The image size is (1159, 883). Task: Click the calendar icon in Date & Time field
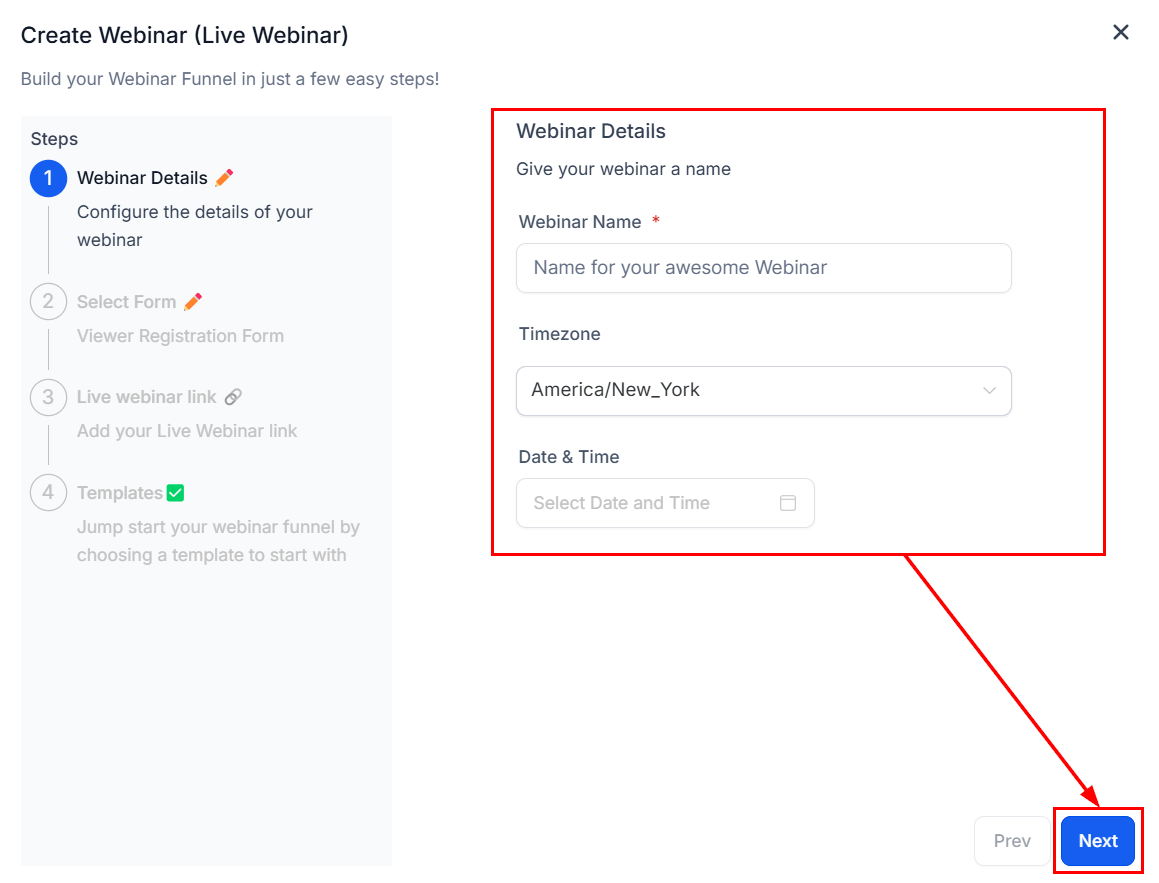(x=788, y=503)
